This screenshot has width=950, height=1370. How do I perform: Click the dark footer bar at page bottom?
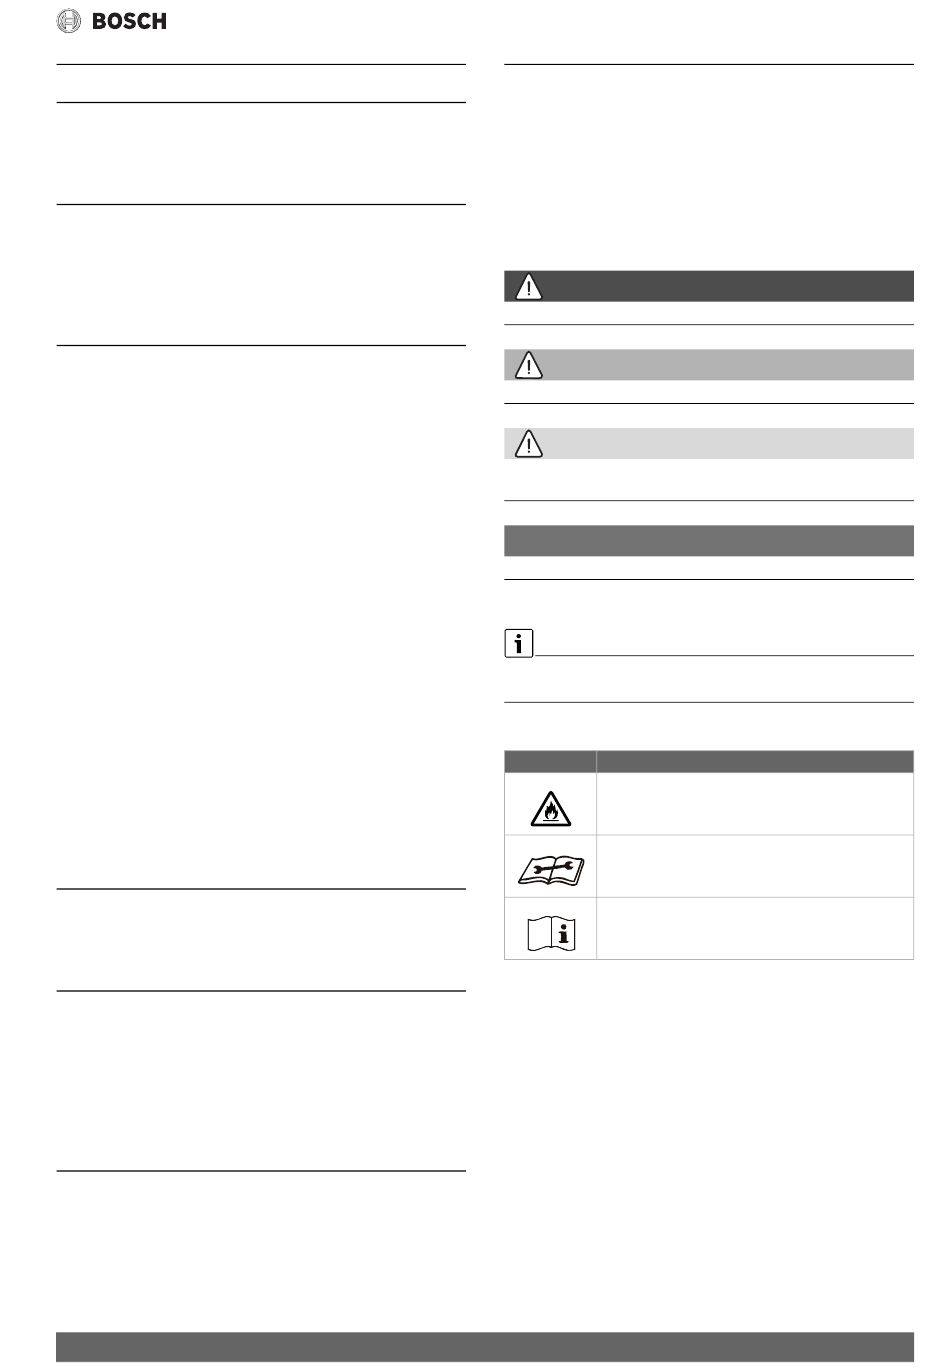pyautogui.click(x=485, y=1347)
